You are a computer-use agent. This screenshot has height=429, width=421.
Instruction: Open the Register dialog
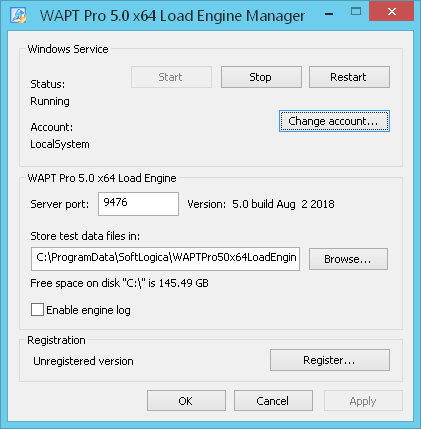(330, 360)
